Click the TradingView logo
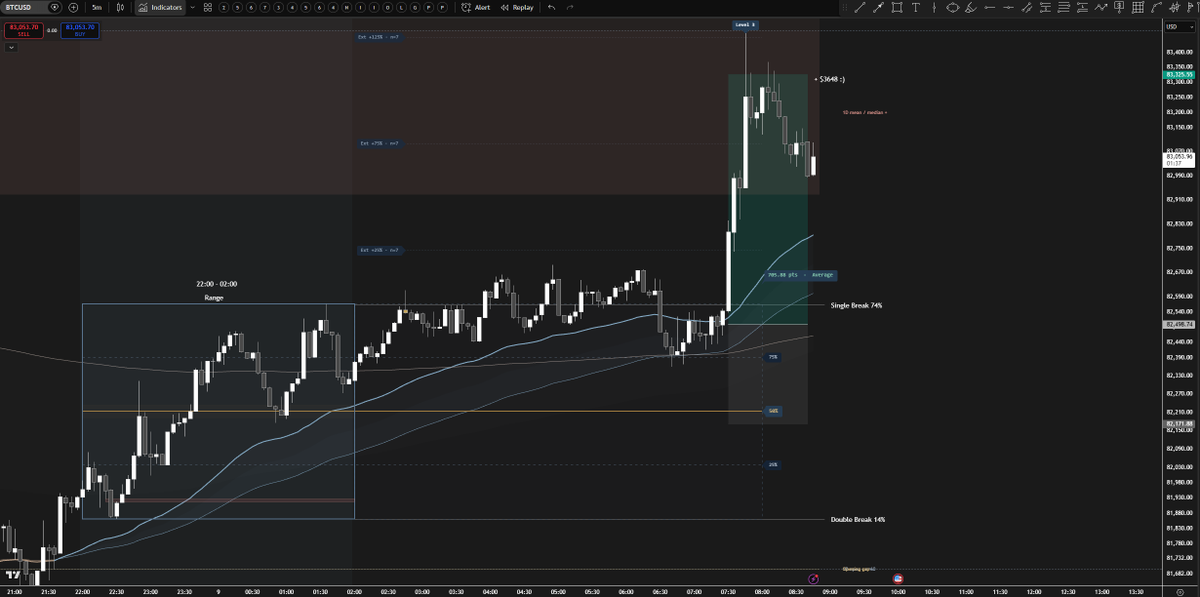Screen dimensions: 1200x597 12,575
